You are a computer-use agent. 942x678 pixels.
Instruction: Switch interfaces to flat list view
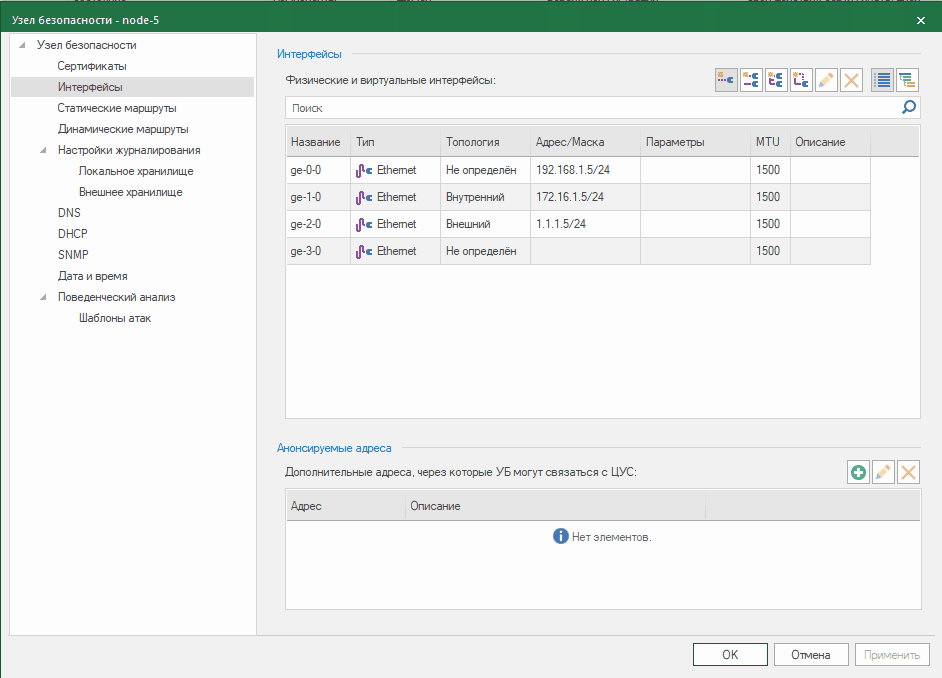(x=882, y=80)
